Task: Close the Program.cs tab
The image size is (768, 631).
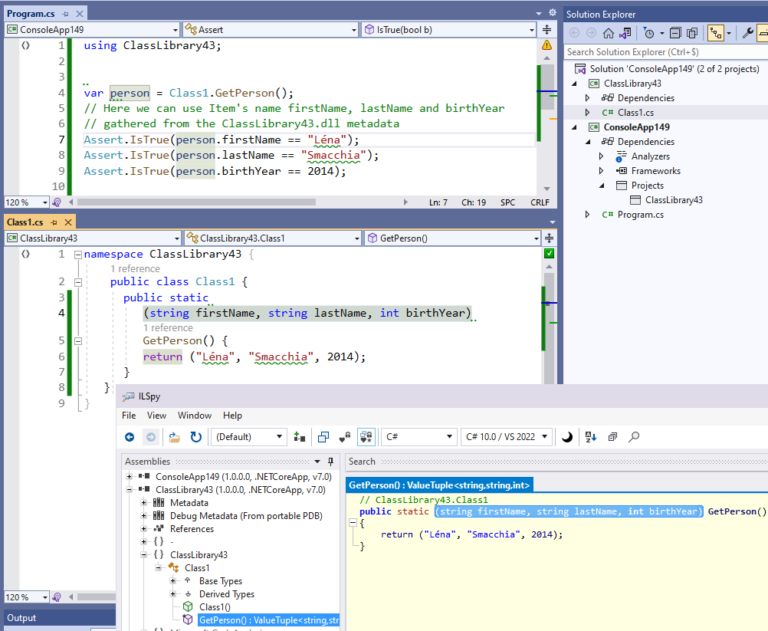Action: (79, 14)
